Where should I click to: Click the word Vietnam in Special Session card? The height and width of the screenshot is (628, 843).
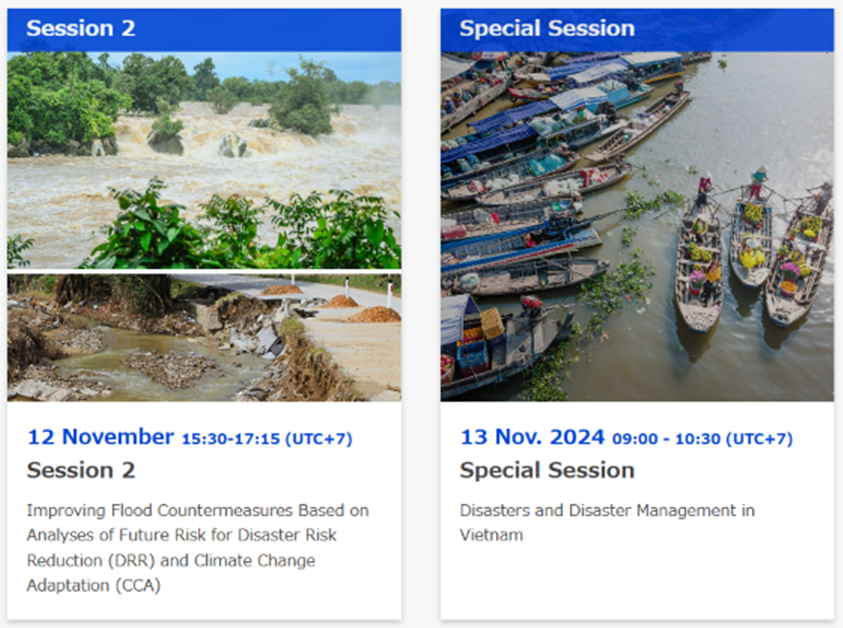(x=491, y=535)
